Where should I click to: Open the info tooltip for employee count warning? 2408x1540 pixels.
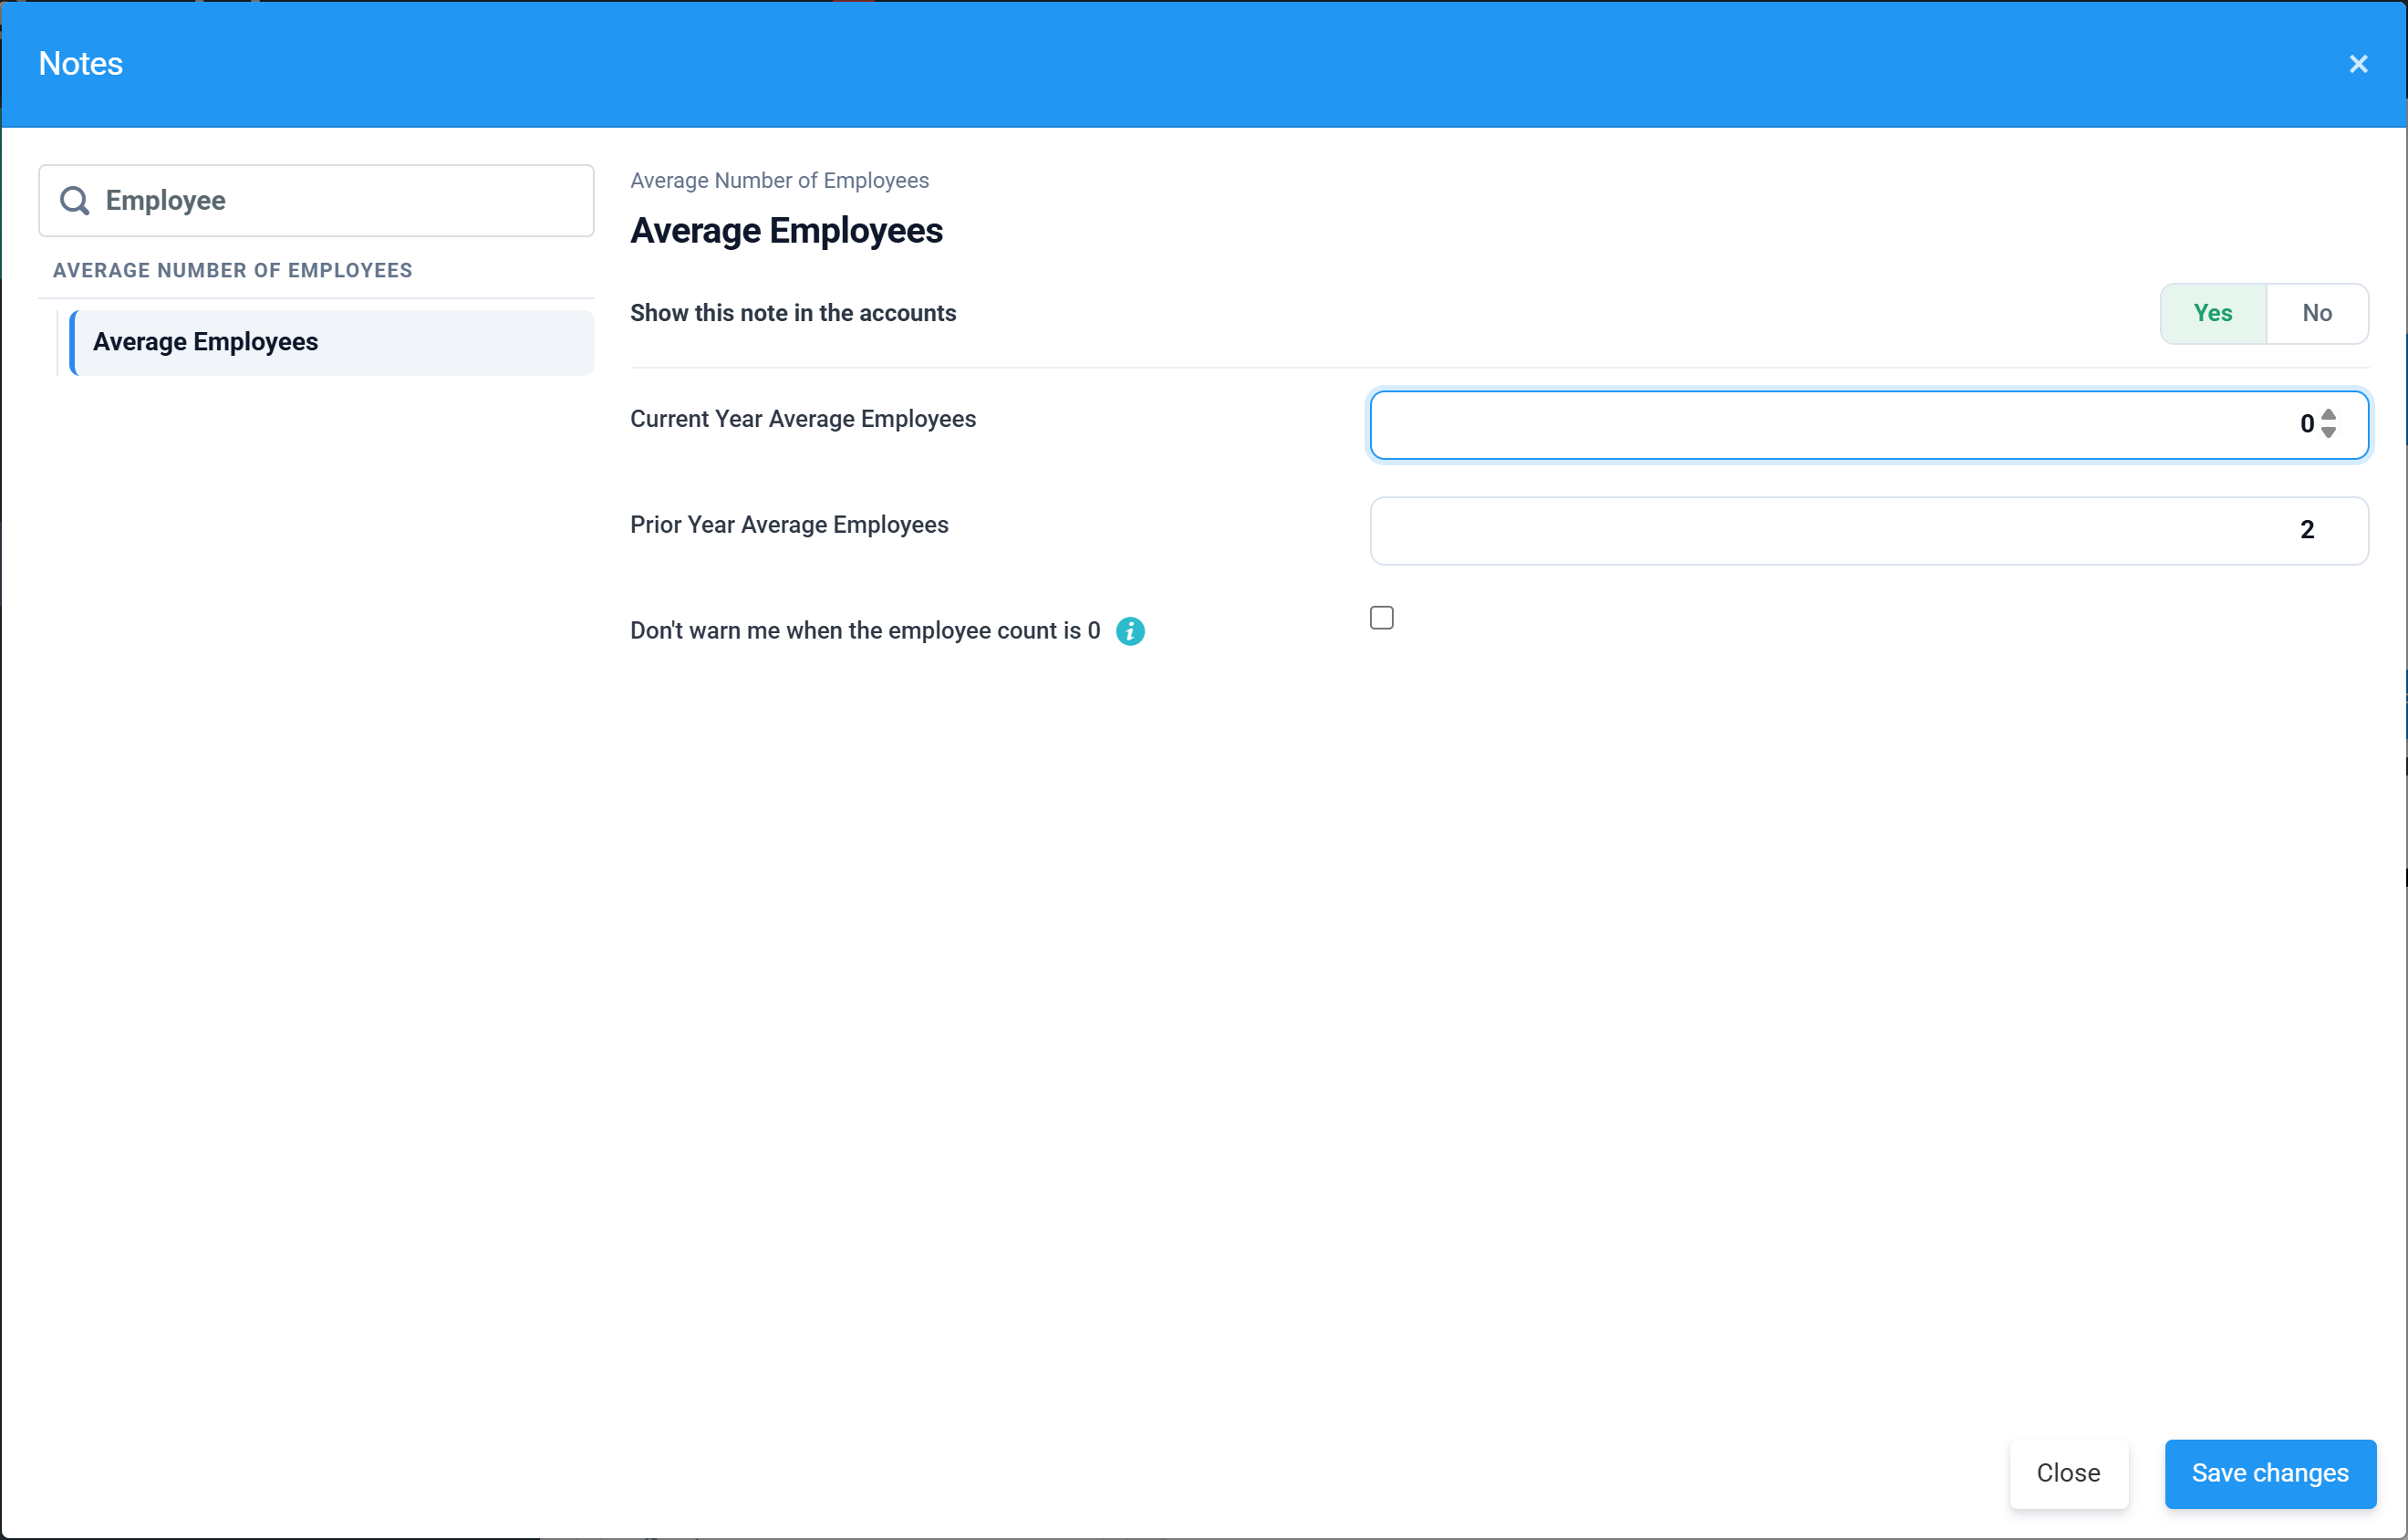point(1130,631)
